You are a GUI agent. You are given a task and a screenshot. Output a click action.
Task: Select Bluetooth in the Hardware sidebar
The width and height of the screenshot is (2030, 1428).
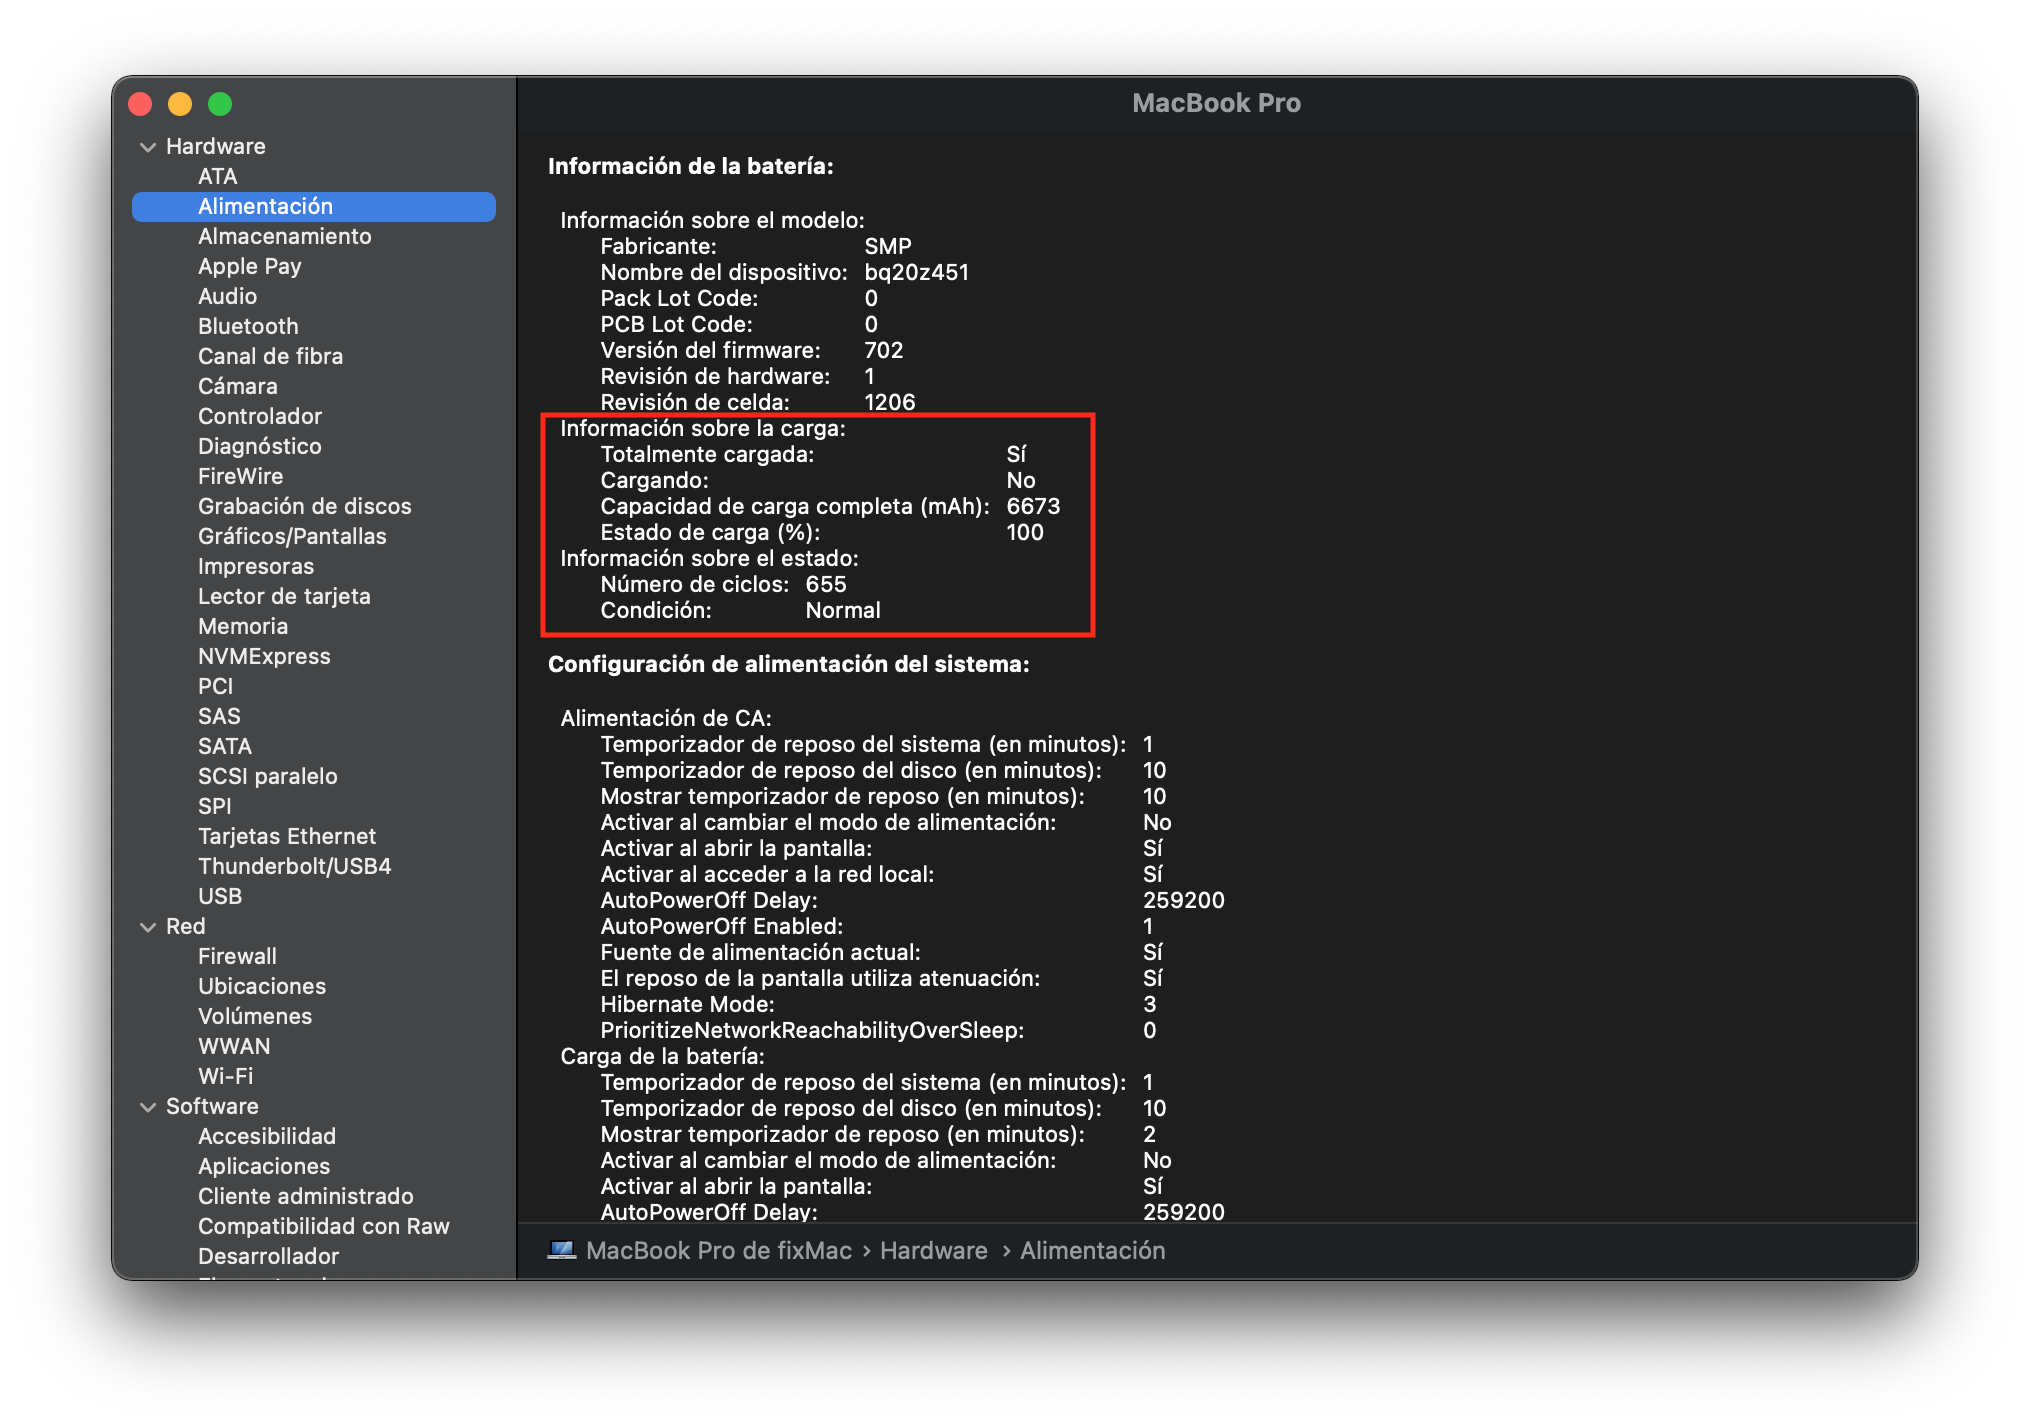(249, 326)
